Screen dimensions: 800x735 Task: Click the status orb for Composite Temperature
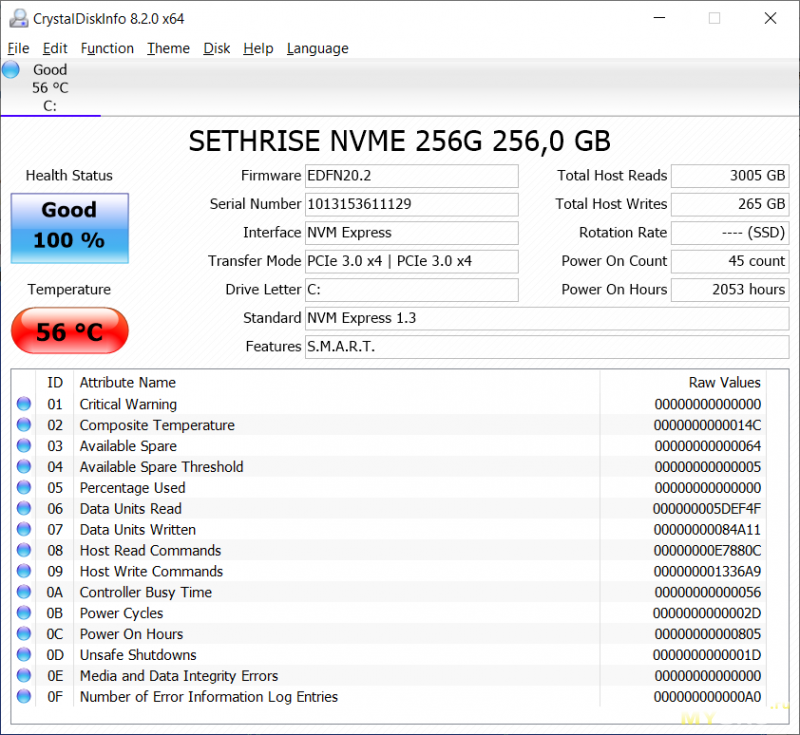pos(23,424)
